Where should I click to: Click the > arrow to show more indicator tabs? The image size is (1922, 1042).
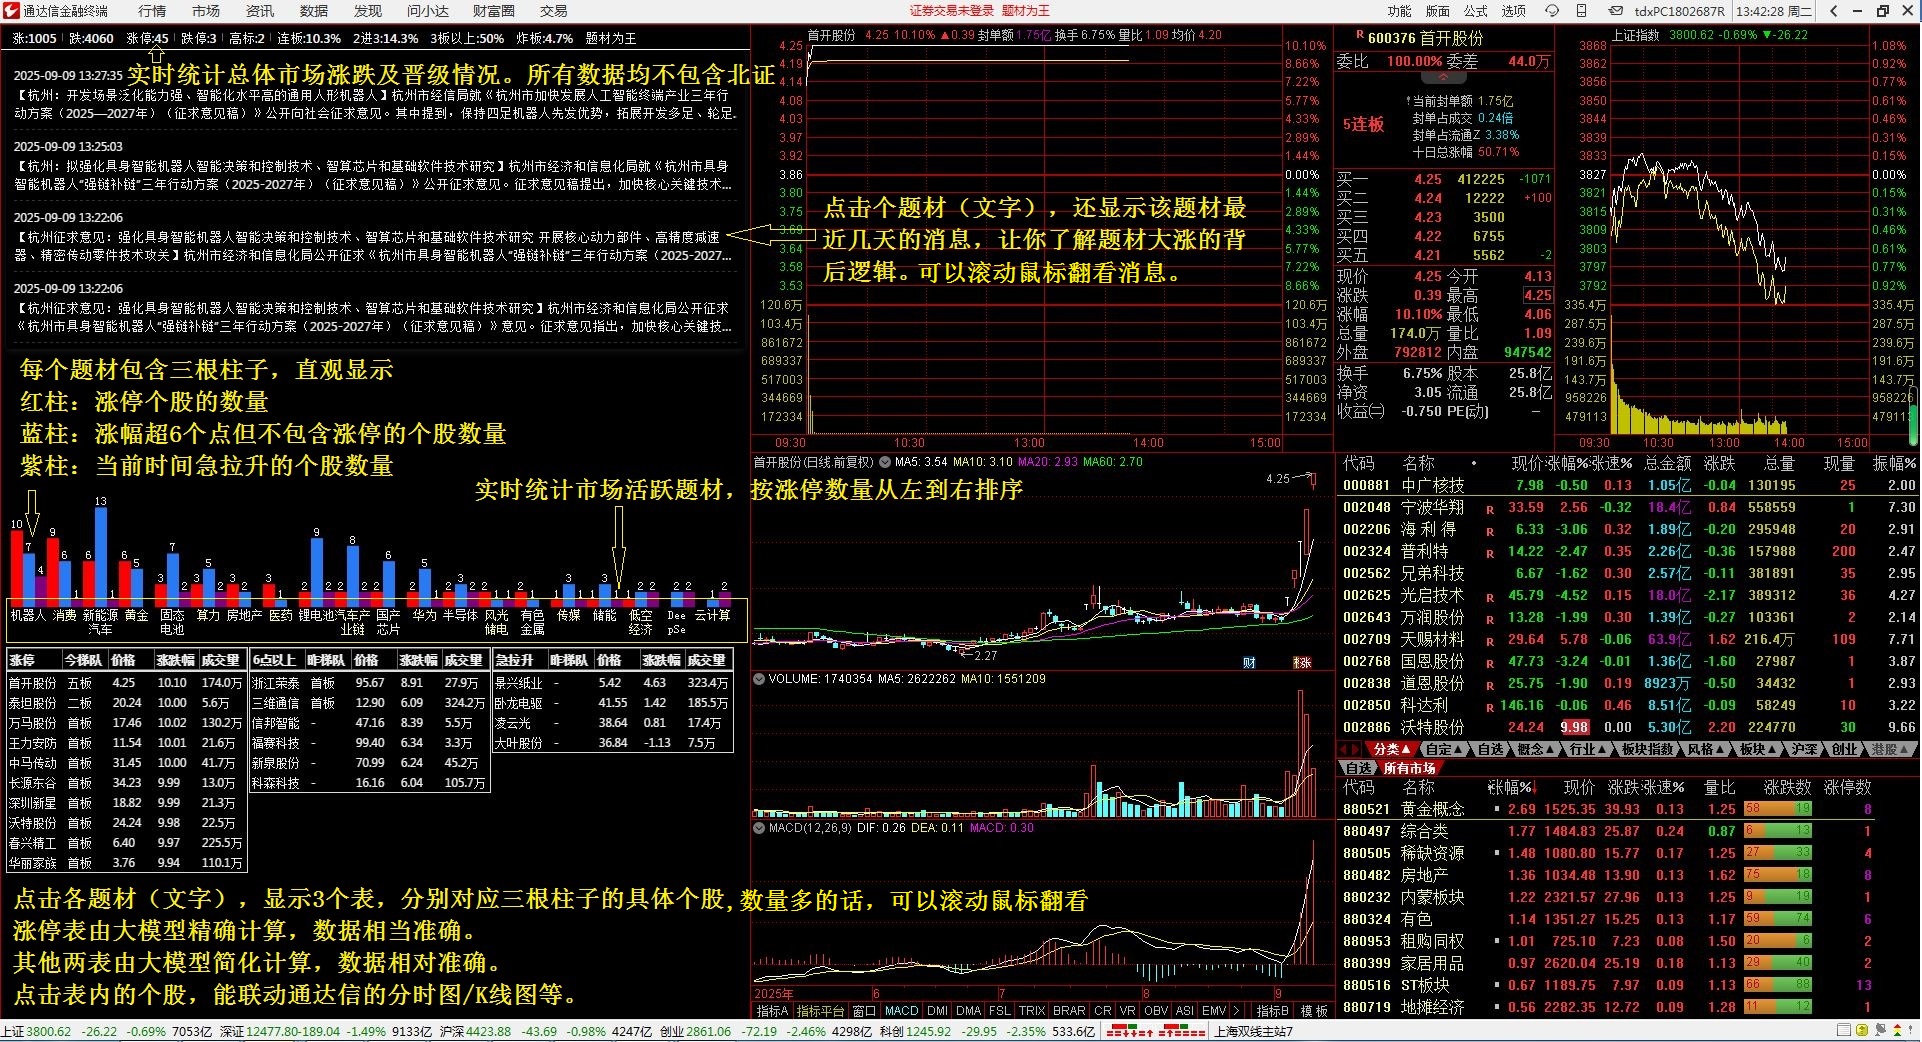pyautogui.click(x=1238, y=1011)
